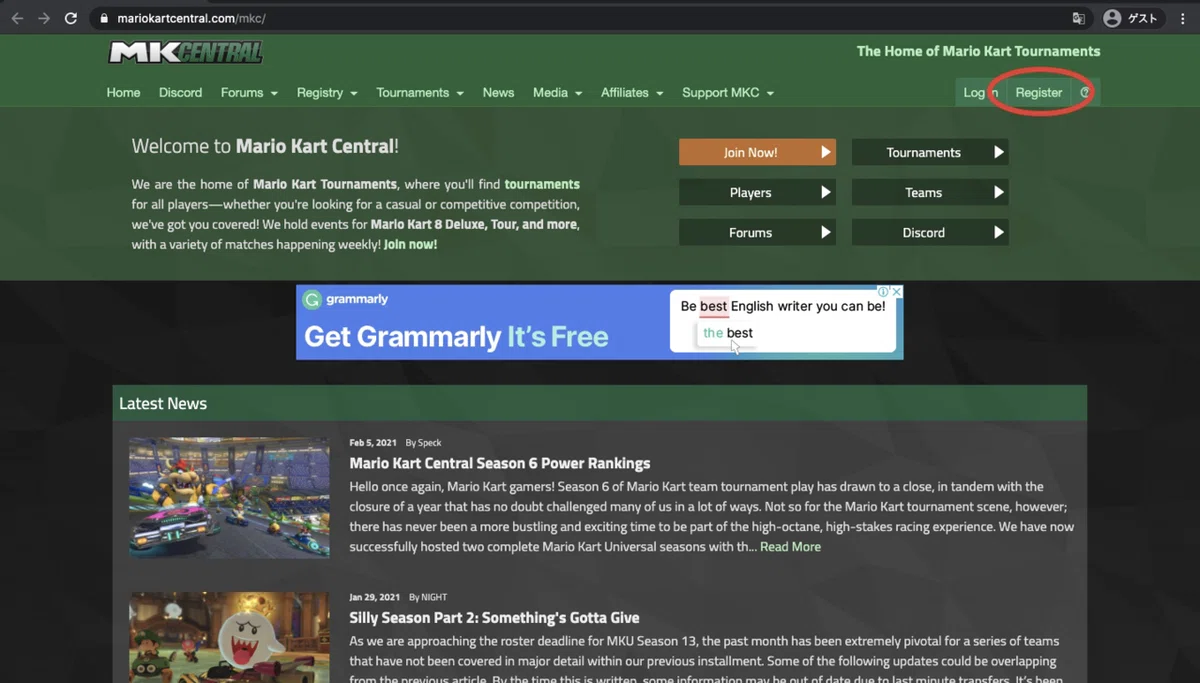Click the 'By Speck' author byline
The image size is (1200, 683).
point(423,442)
